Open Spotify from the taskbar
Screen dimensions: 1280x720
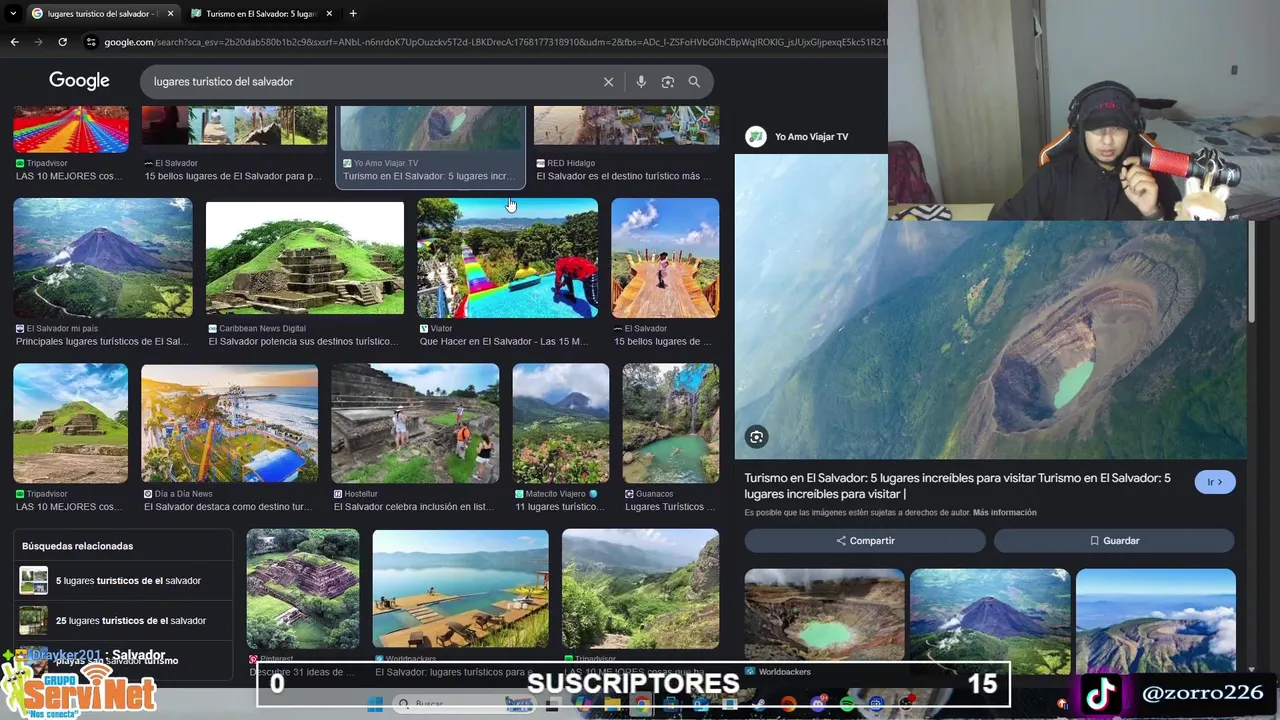[847, 705]
